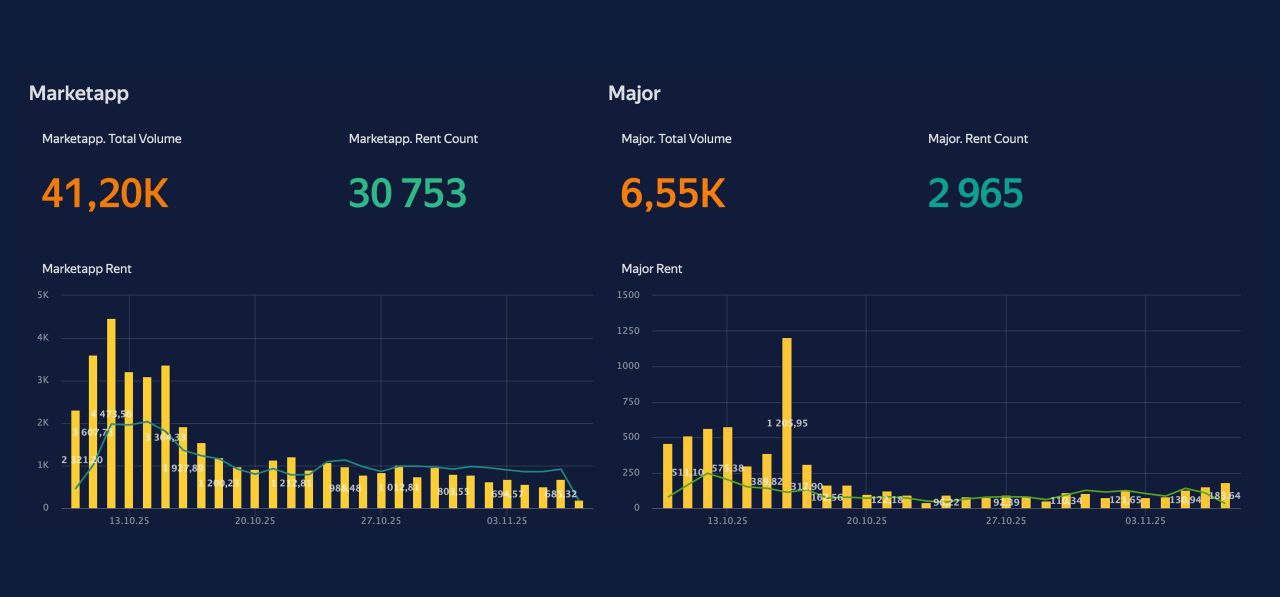Click the 'Major Rent' chart title
This screenshot has height=597, width=1280.
652,269
